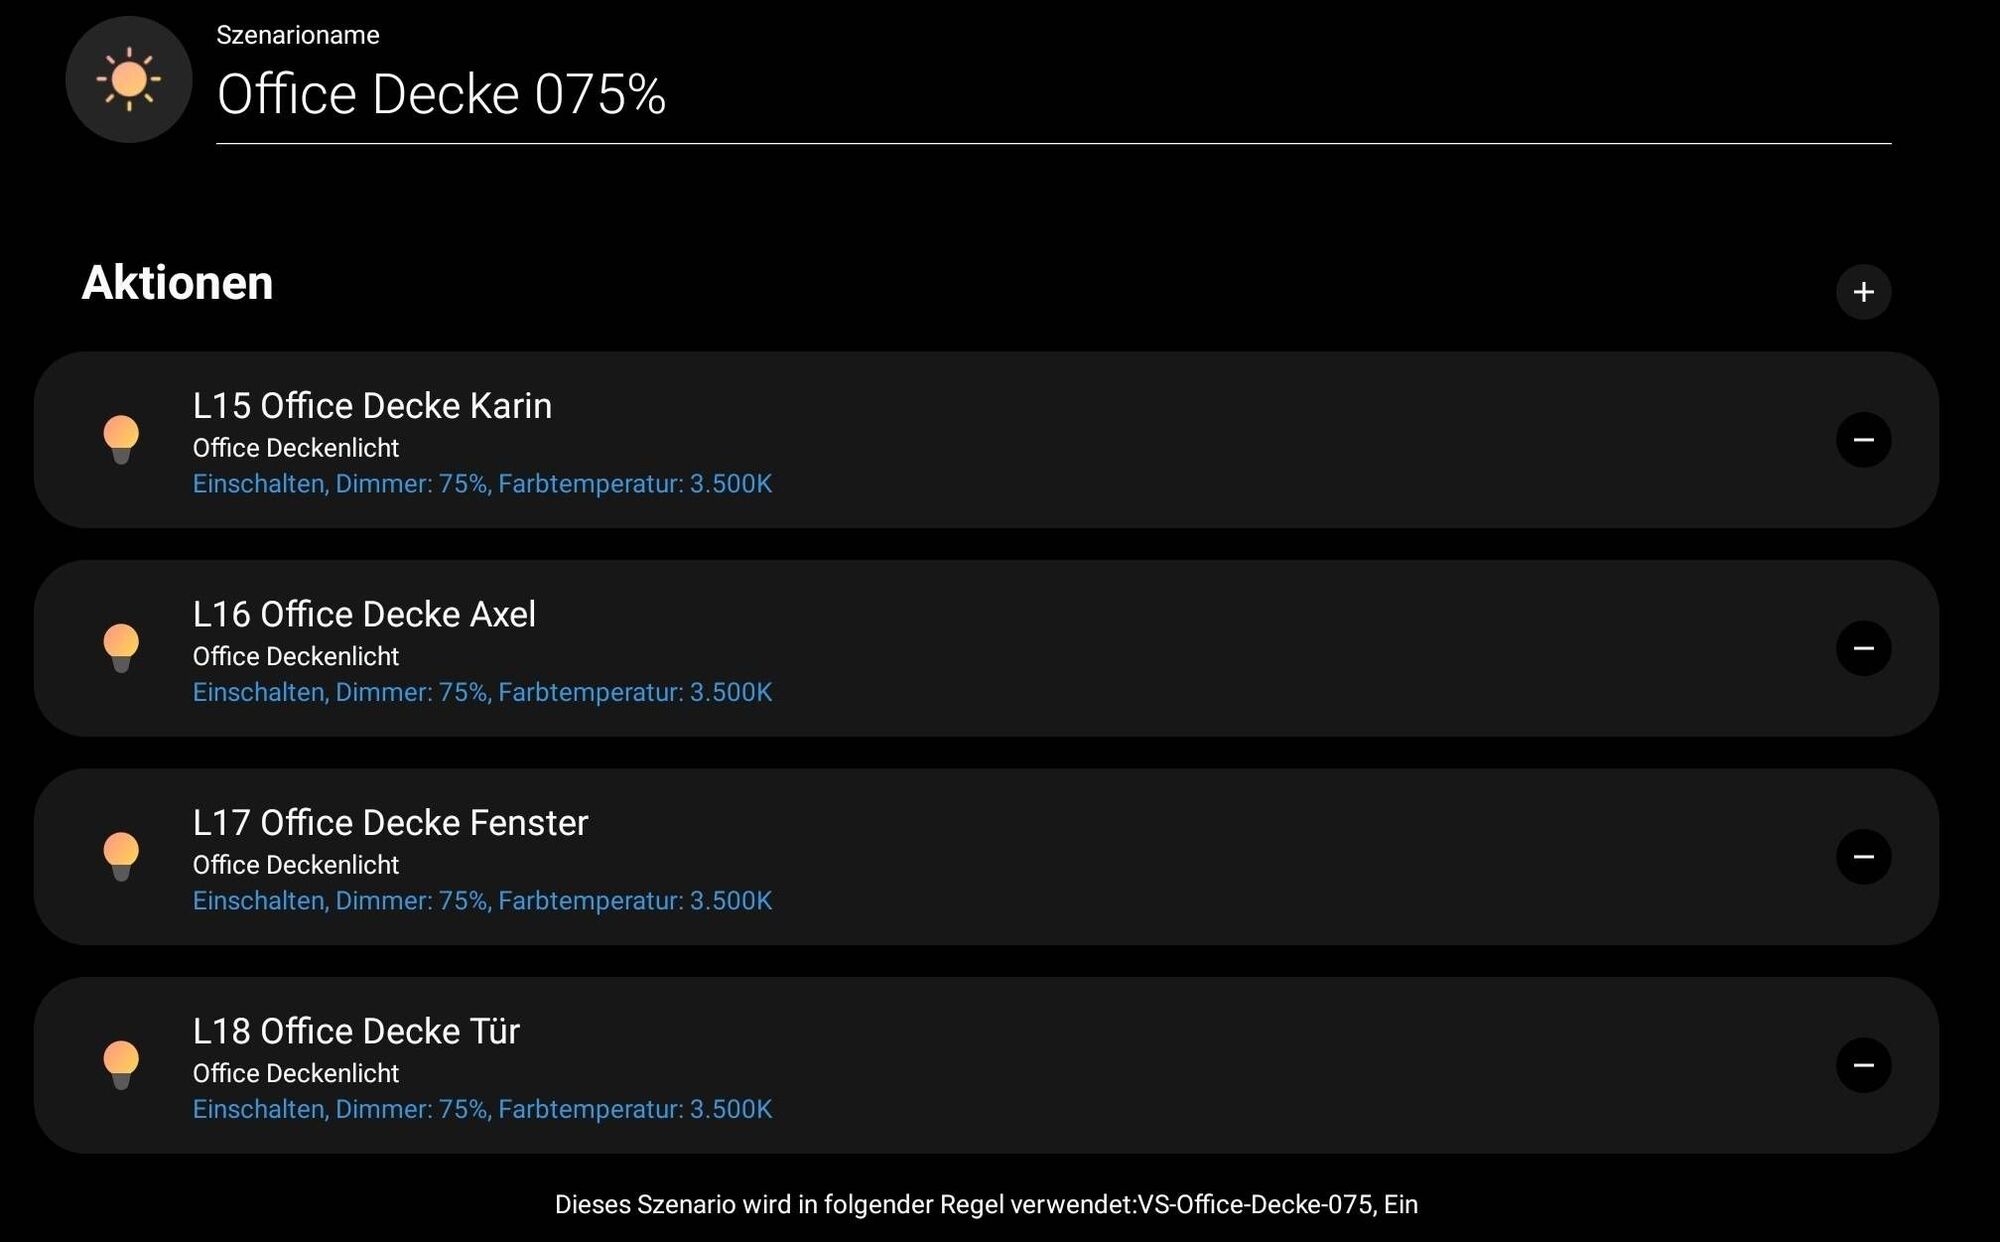Remove L15 Office Decke Karin action

click(1863, 440)
